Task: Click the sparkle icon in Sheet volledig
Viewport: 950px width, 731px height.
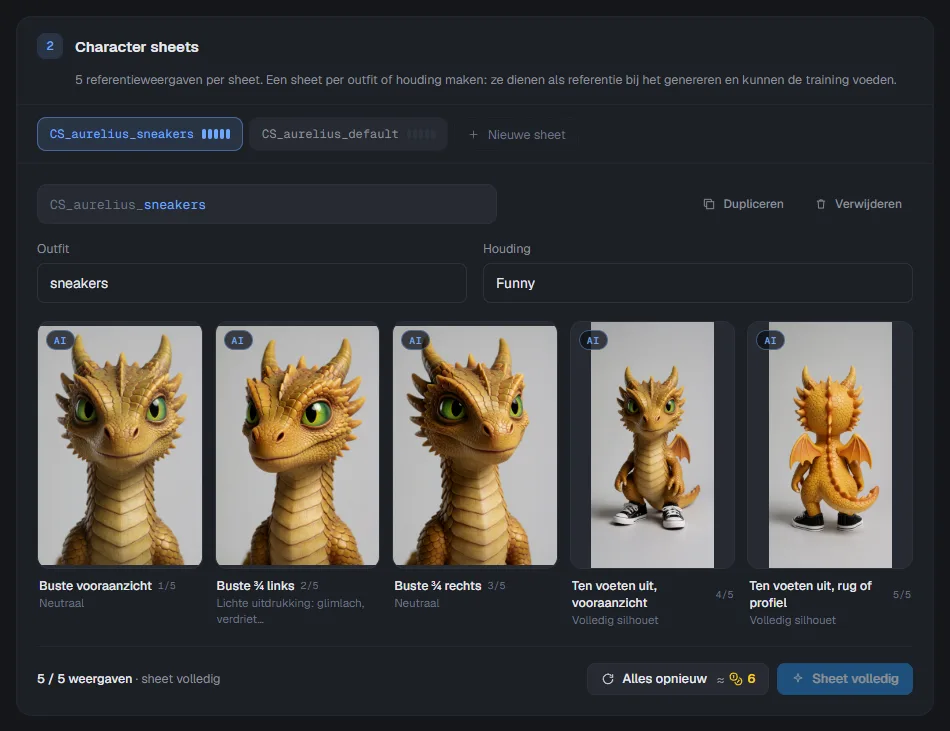Action: click(798, 678)
